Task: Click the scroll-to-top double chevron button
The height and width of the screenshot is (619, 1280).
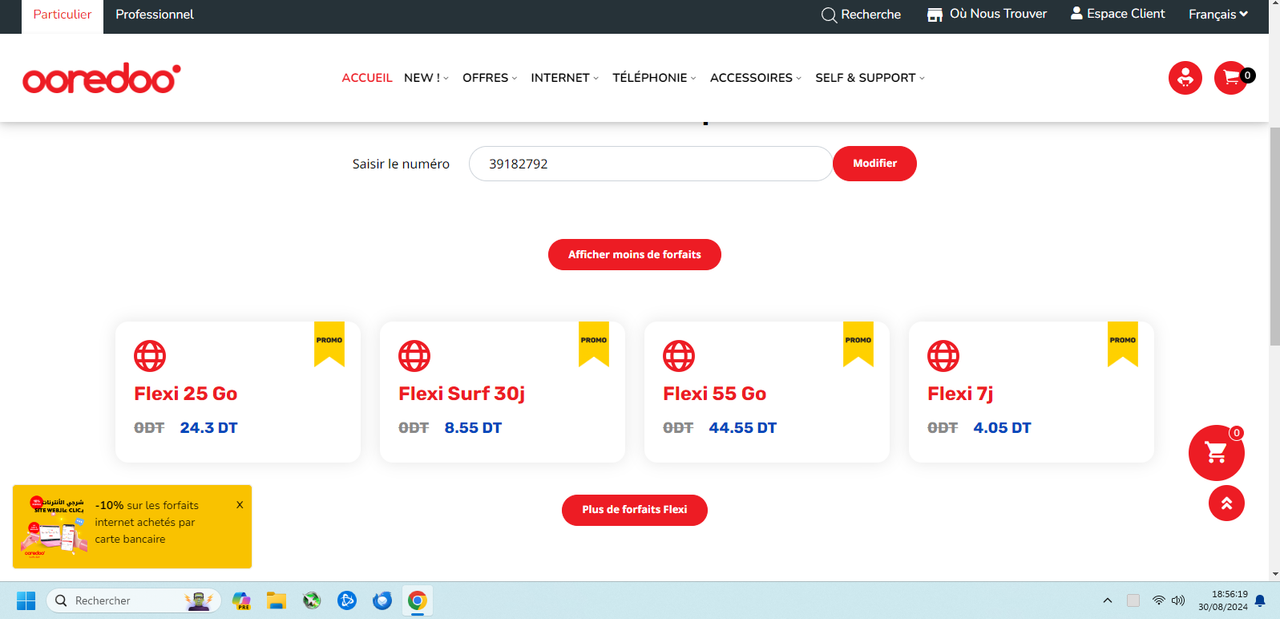Action: tap(1227, 503)
